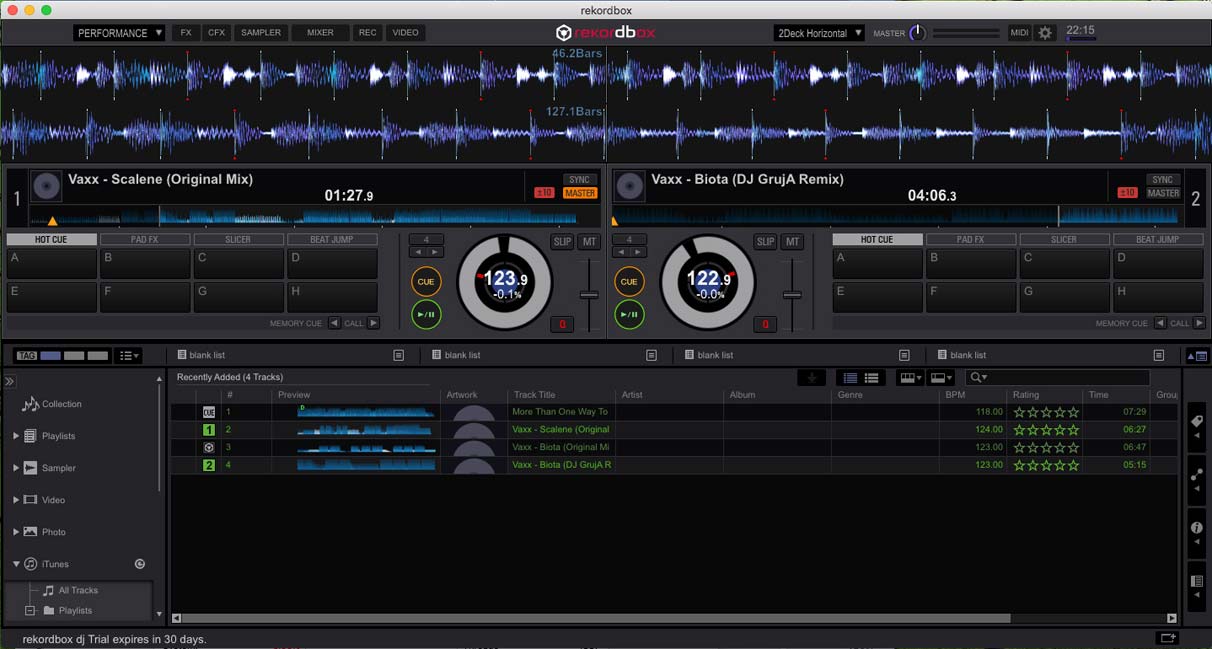Click deck 2 CUE button

[x=629, y=282]
